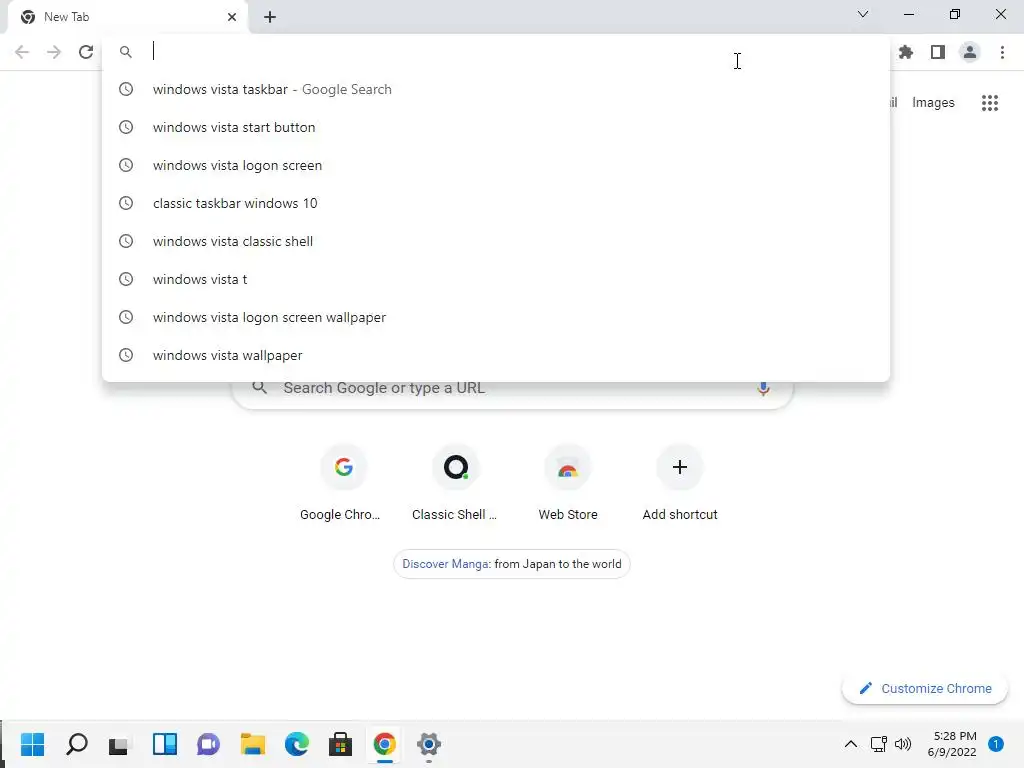Open the Chat taskbar icon
Viewport: 1024px width, 768px height.
(208, 744)
